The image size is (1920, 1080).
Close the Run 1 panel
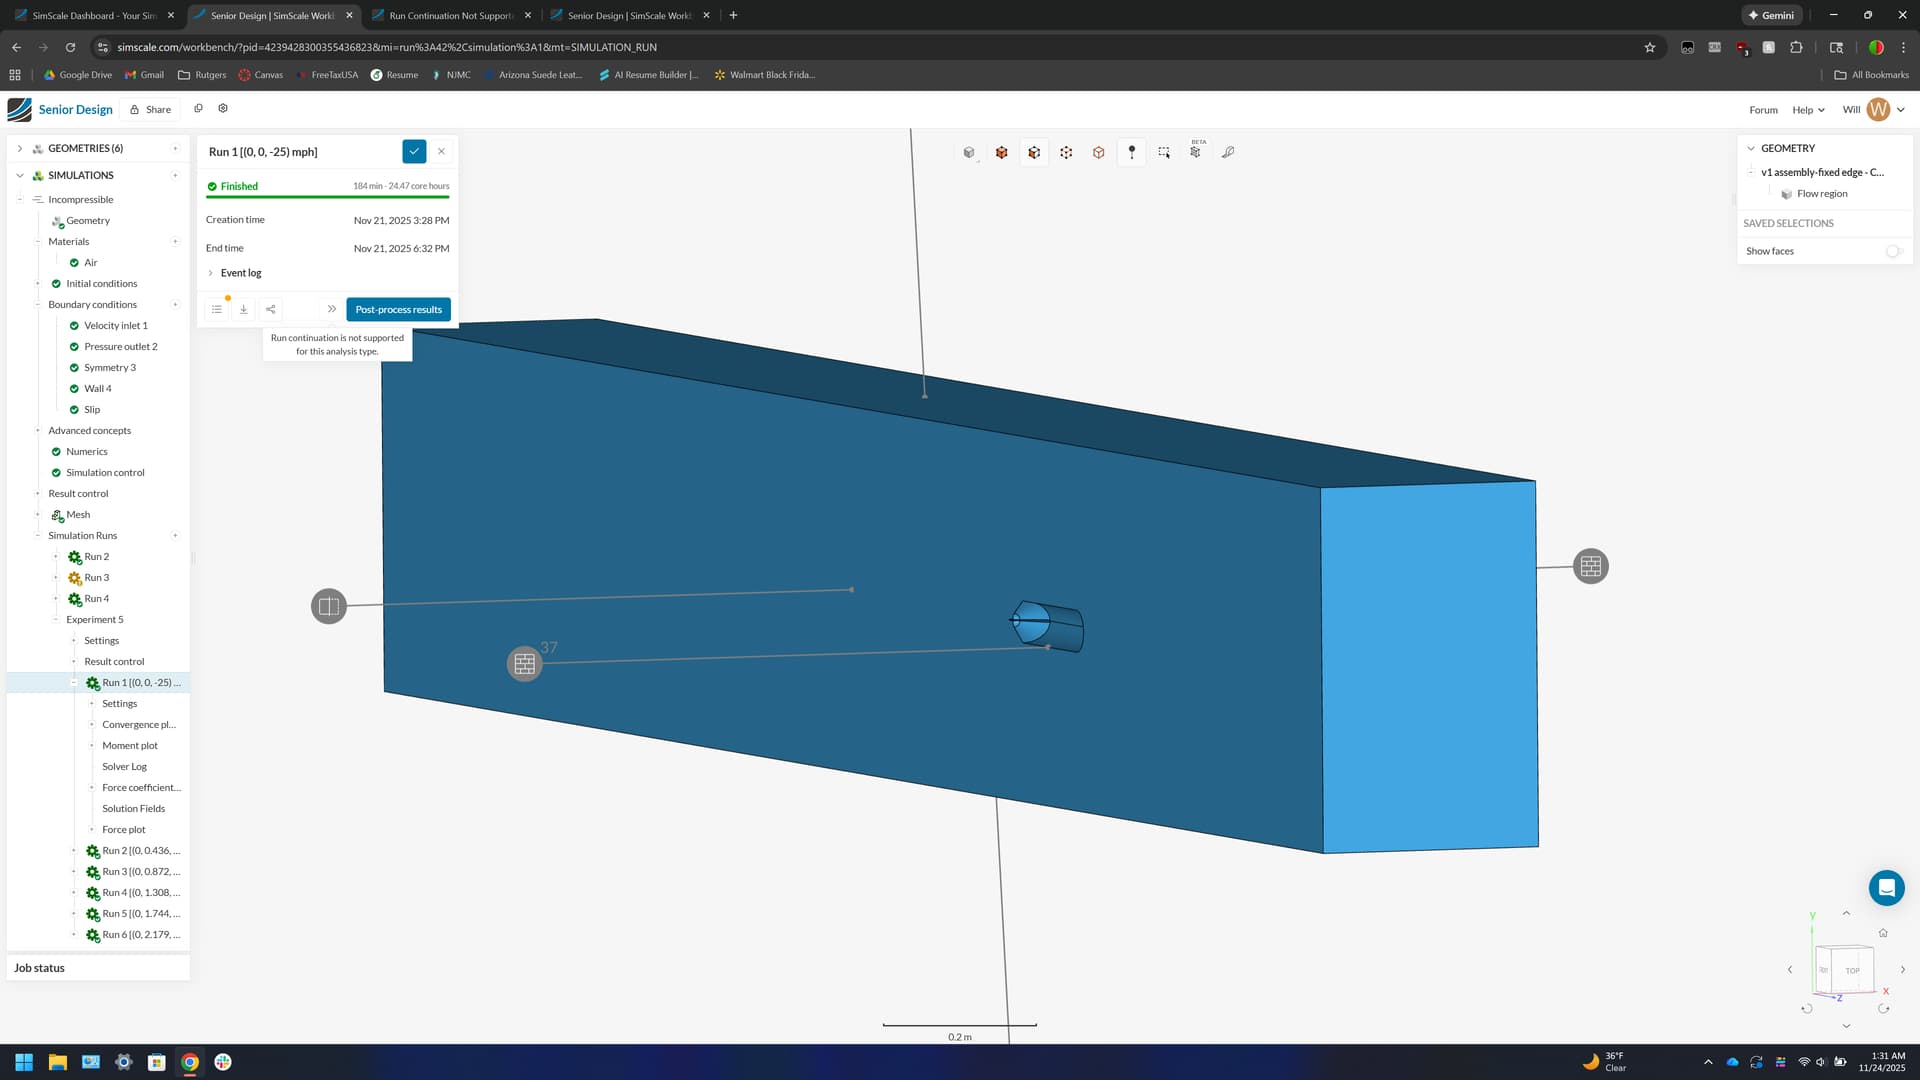point(441,151)
